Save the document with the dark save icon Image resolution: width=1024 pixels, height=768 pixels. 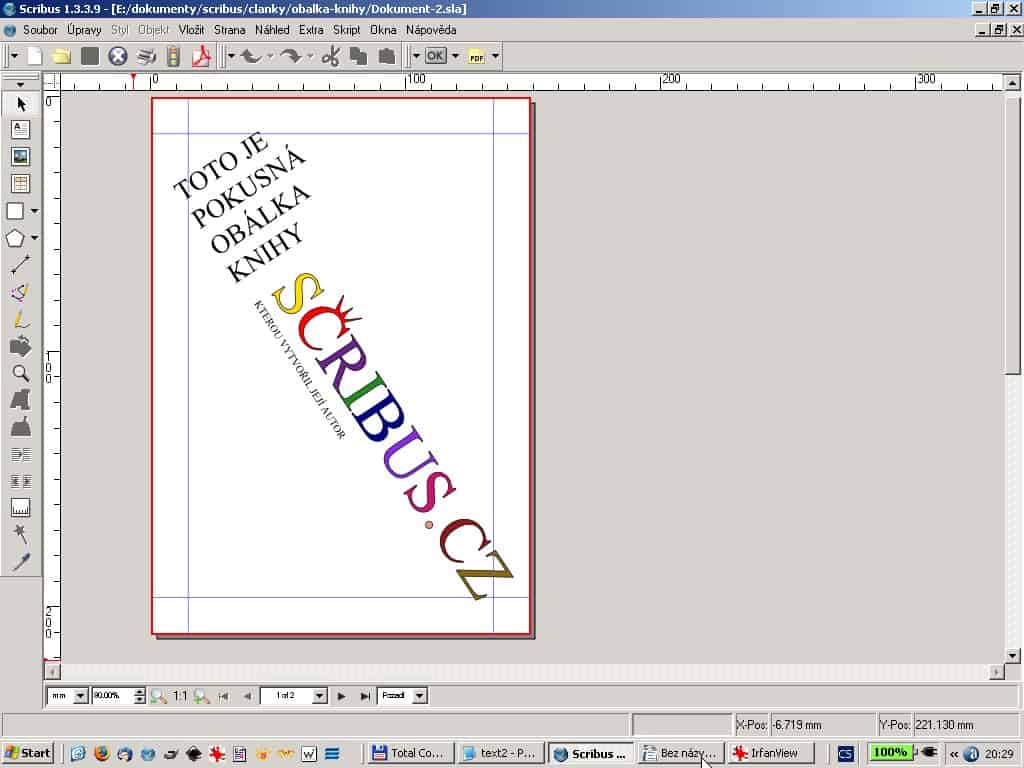tap(89, 57)
